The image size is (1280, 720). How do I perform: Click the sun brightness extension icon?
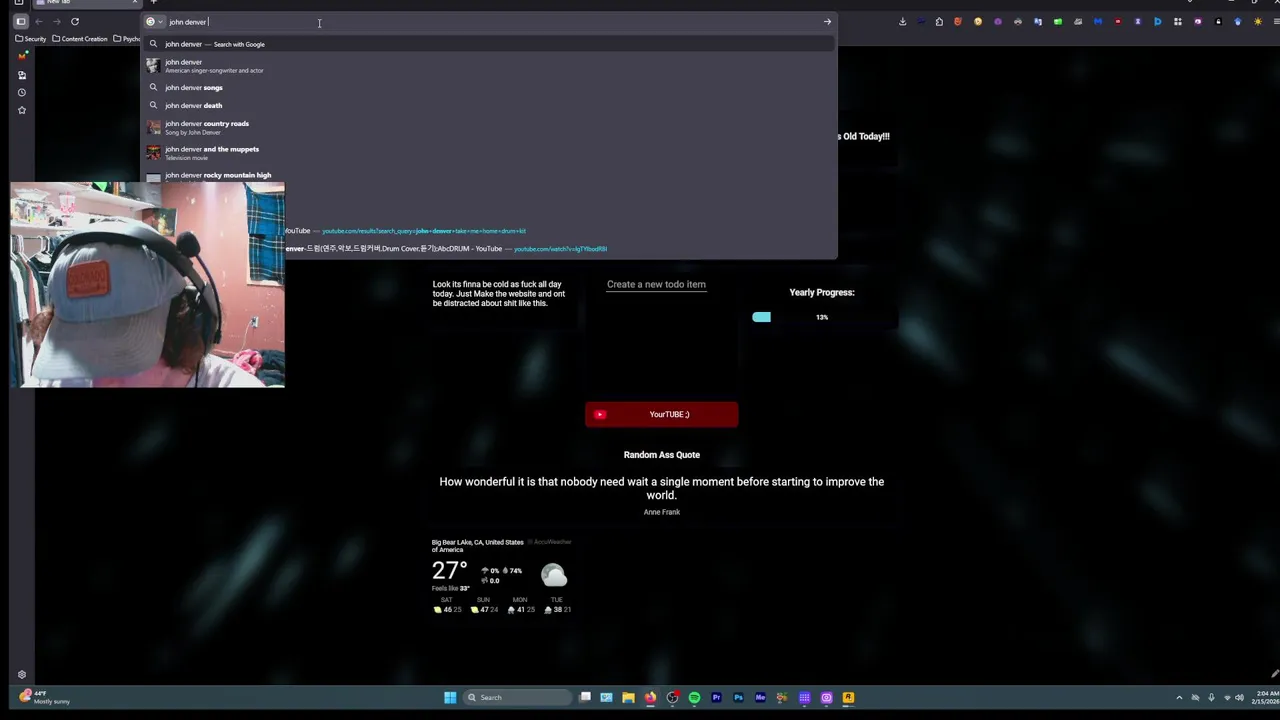click(x=1258, y=21)
